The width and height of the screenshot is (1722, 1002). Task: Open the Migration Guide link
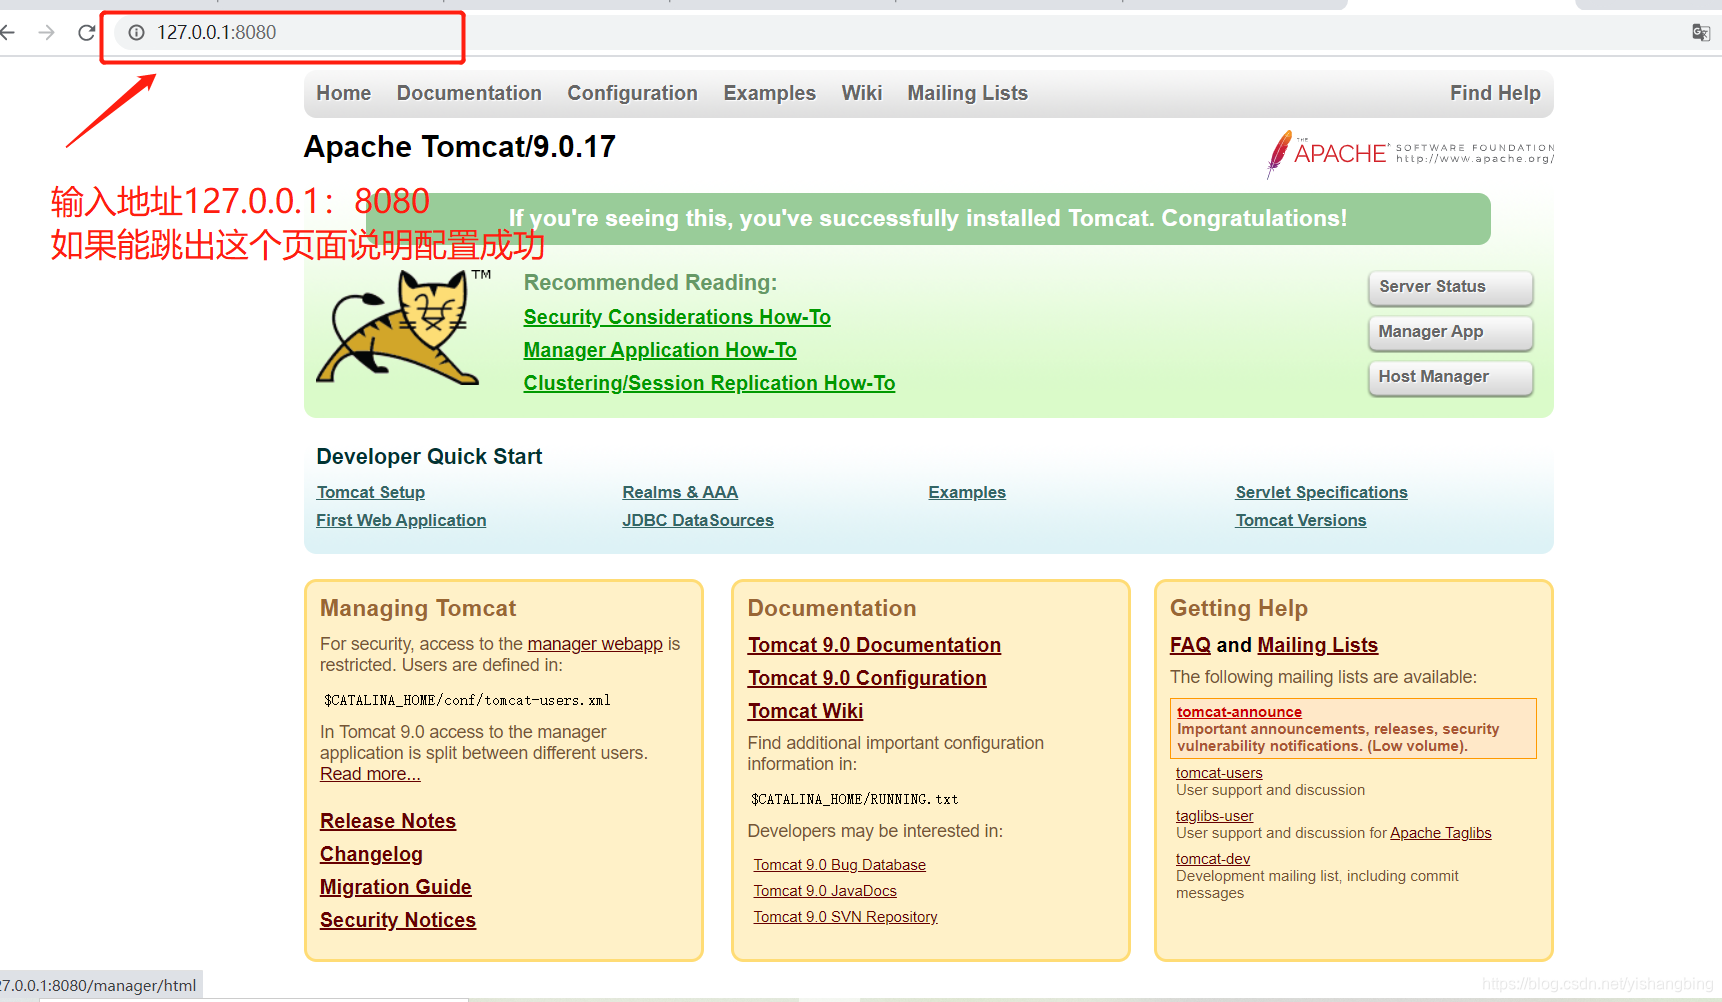click(396, 887)
